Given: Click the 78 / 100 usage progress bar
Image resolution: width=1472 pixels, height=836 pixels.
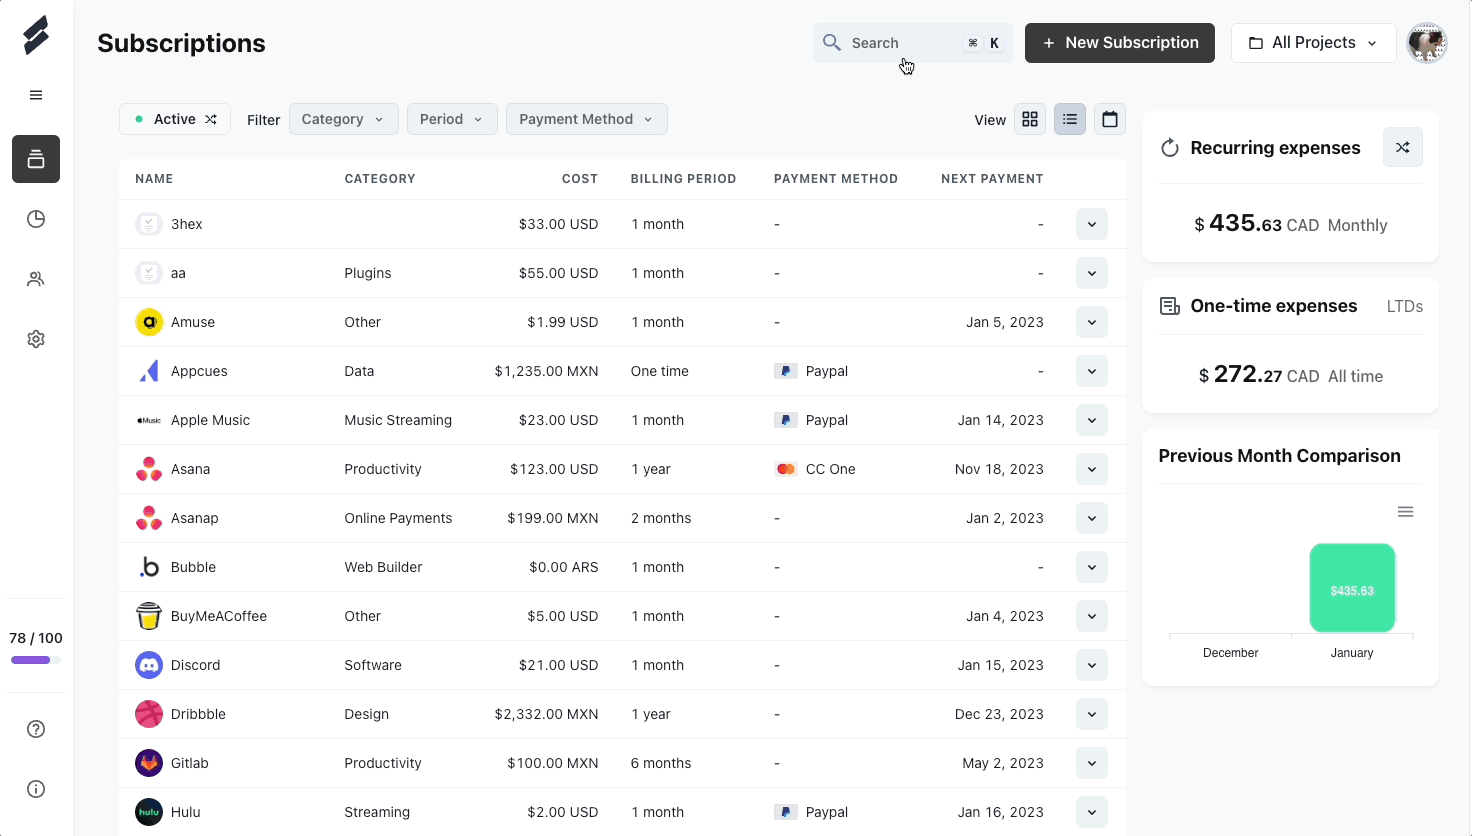Looking at the screenshot, I should [36, 660].
